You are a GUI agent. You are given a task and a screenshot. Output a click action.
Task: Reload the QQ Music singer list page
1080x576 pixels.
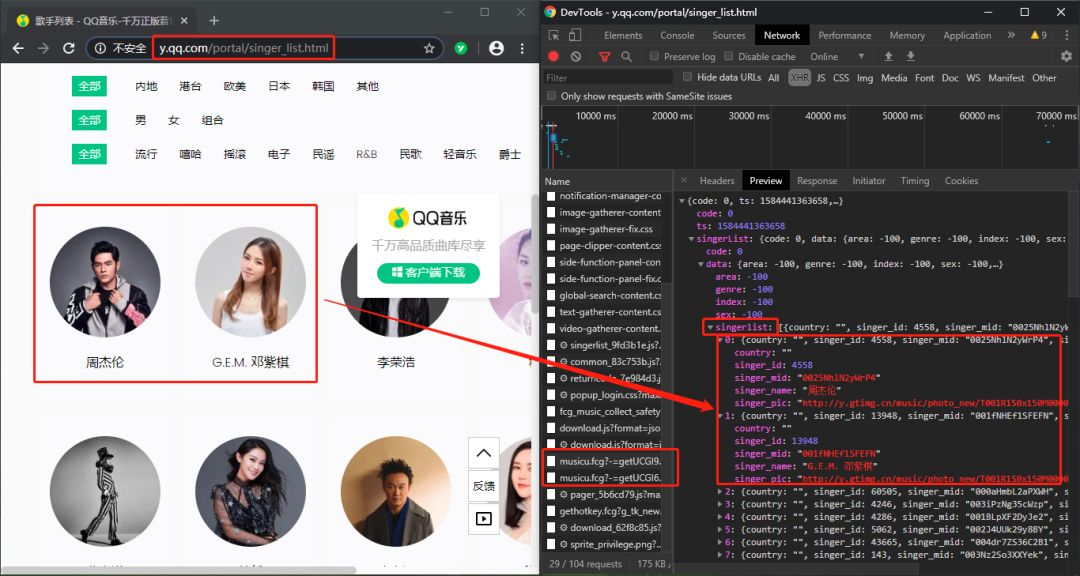(69, 48)
